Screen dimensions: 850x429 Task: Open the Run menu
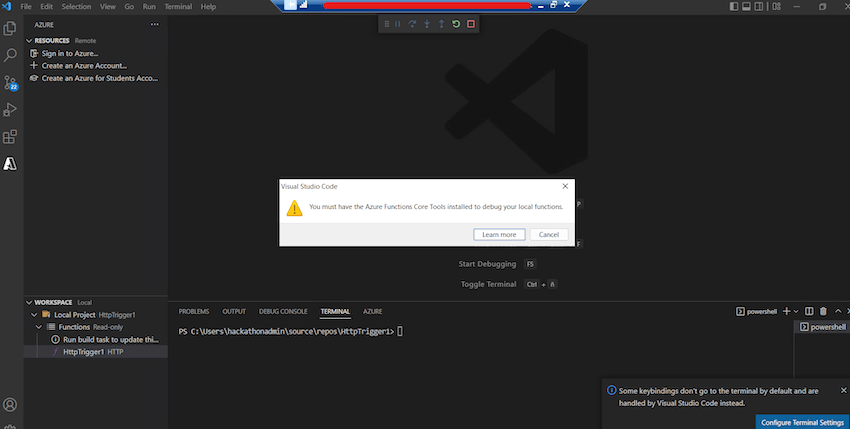(149, 7)
